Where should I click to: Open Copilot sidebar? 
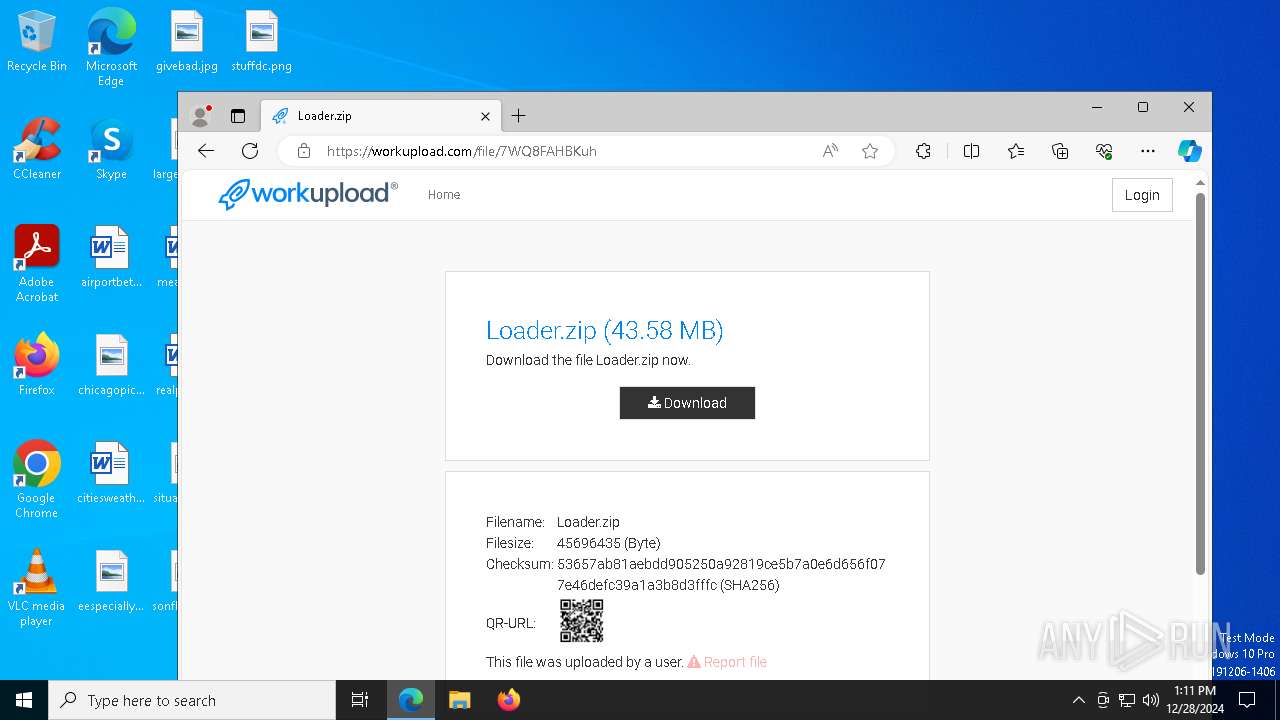[x=1189, y=151]
